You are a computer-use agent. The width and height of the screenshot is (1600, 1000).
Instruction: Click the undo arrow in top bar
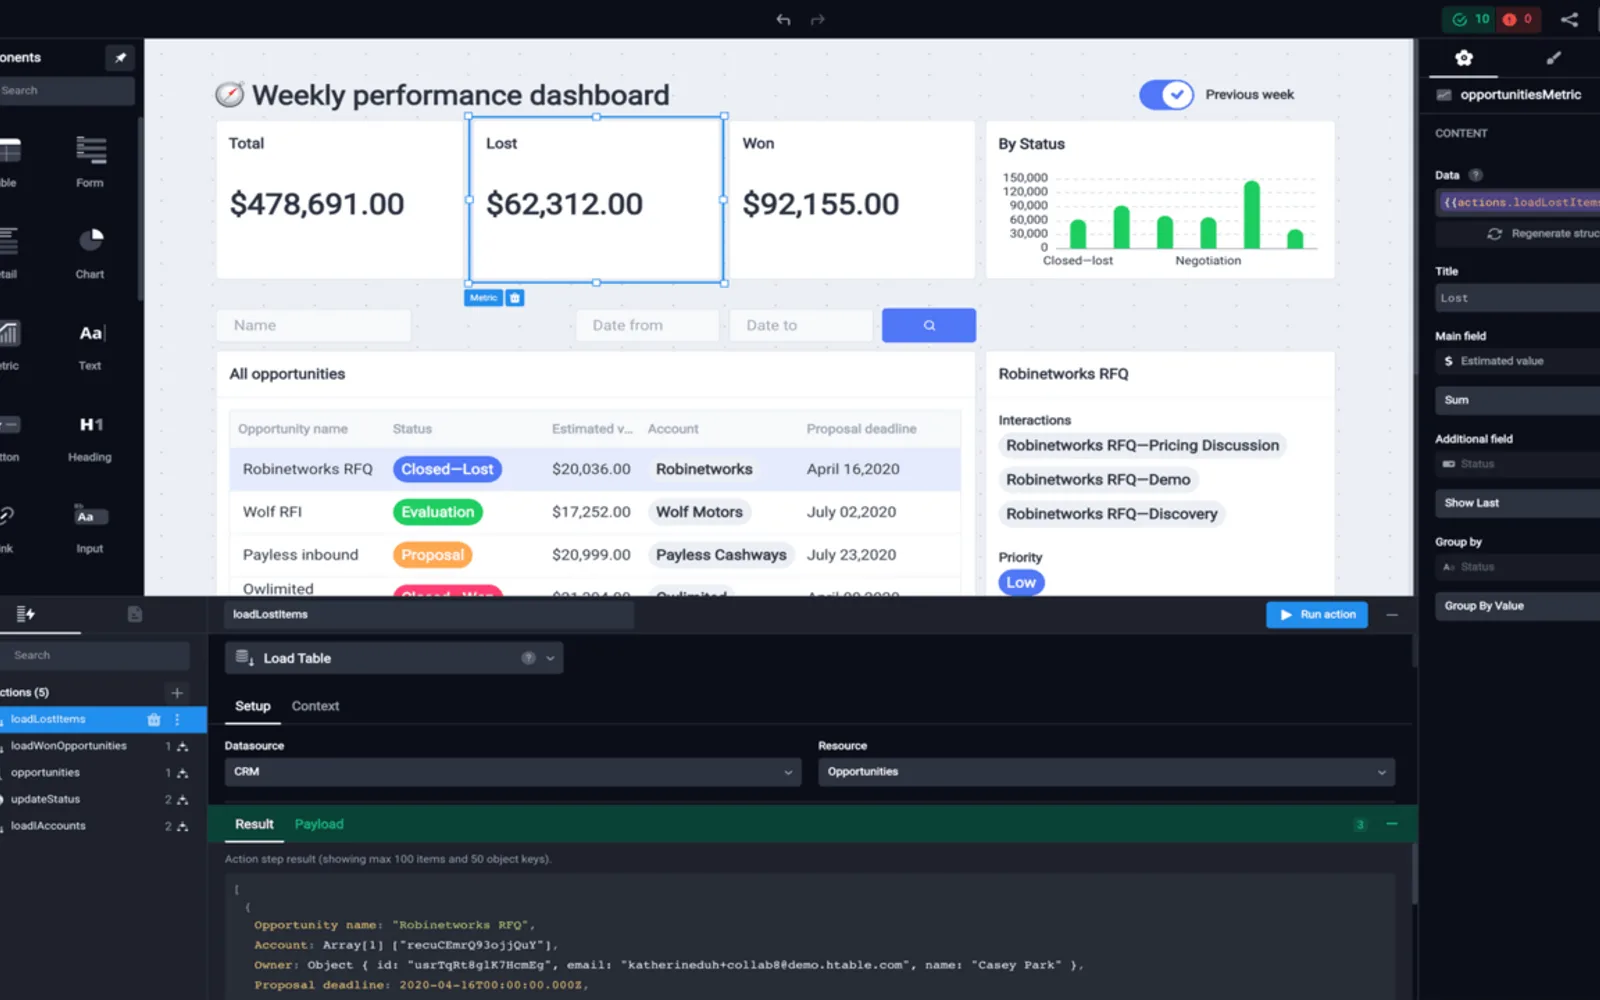tap(783, 19)
